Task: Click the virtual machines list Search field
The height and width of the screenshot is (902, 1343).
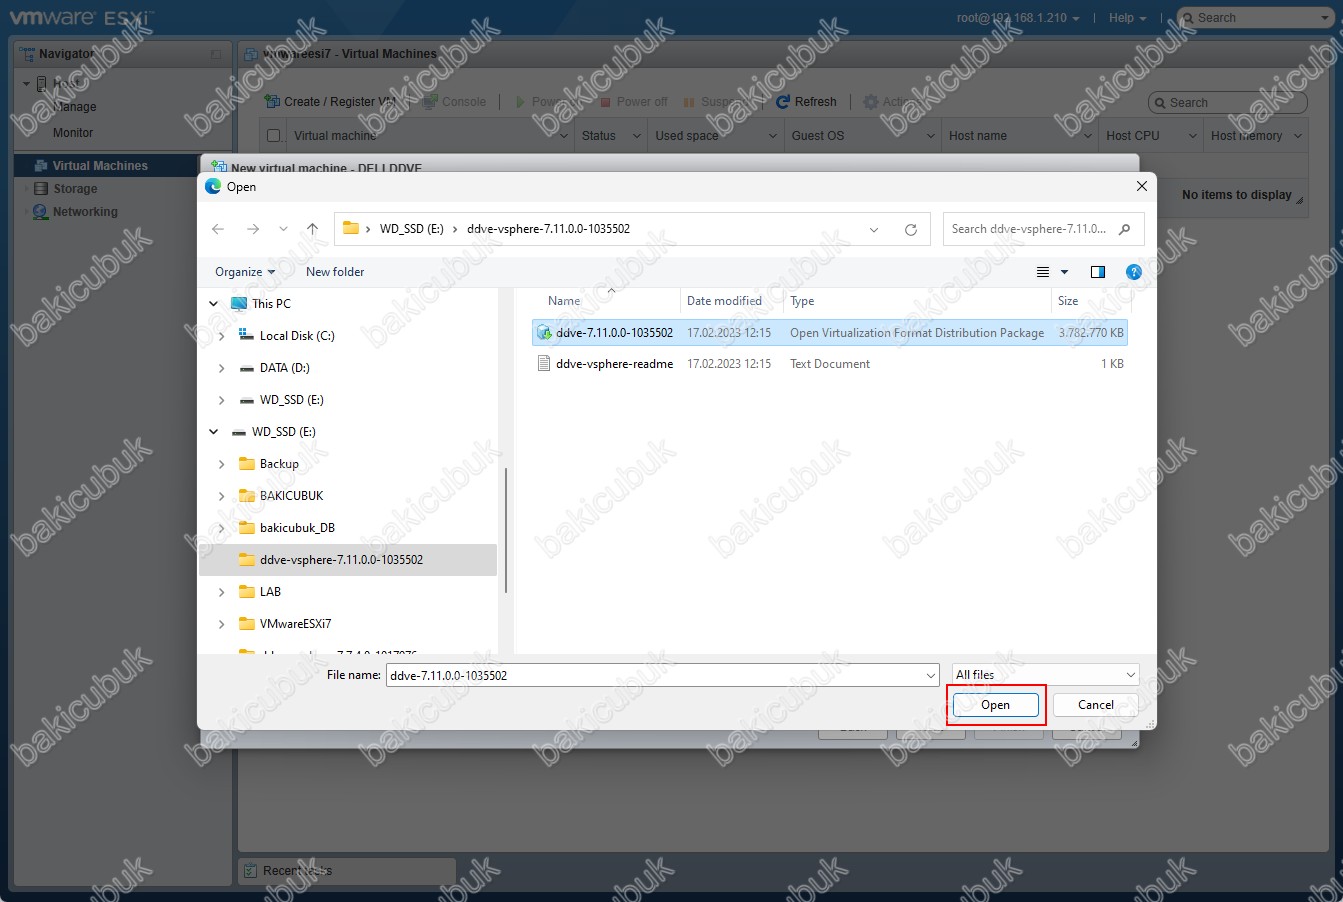Action: (1228, 103)
